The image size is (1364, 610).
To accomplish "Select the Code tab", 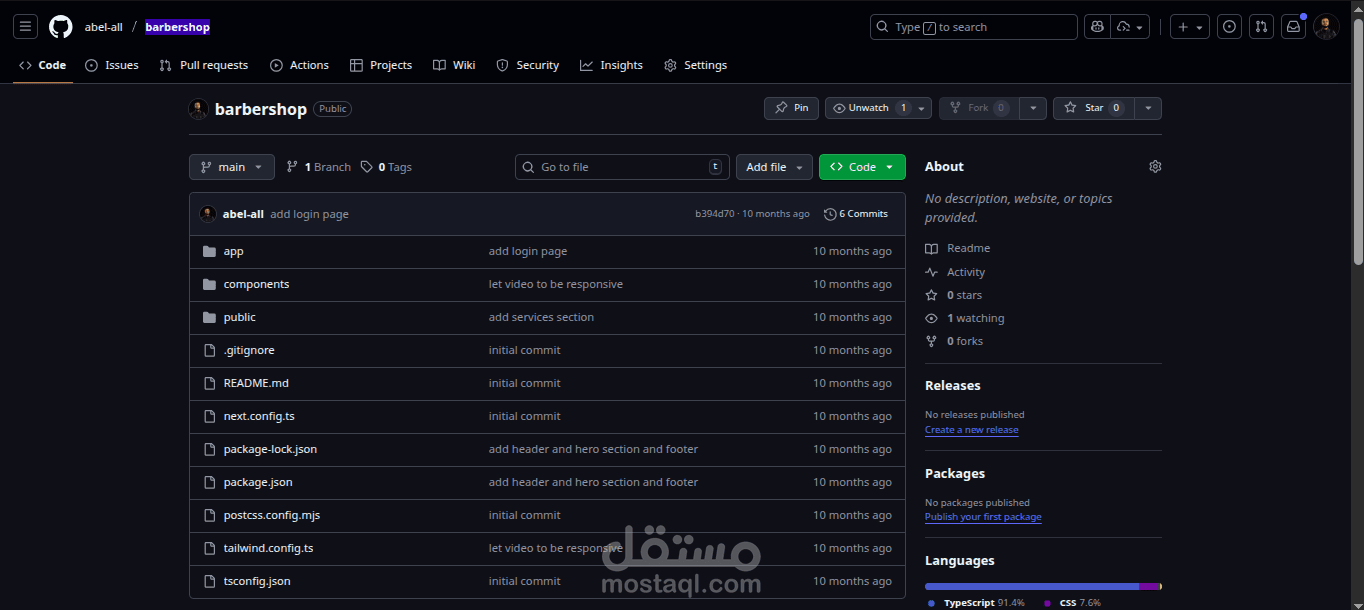I will [42, 65].
